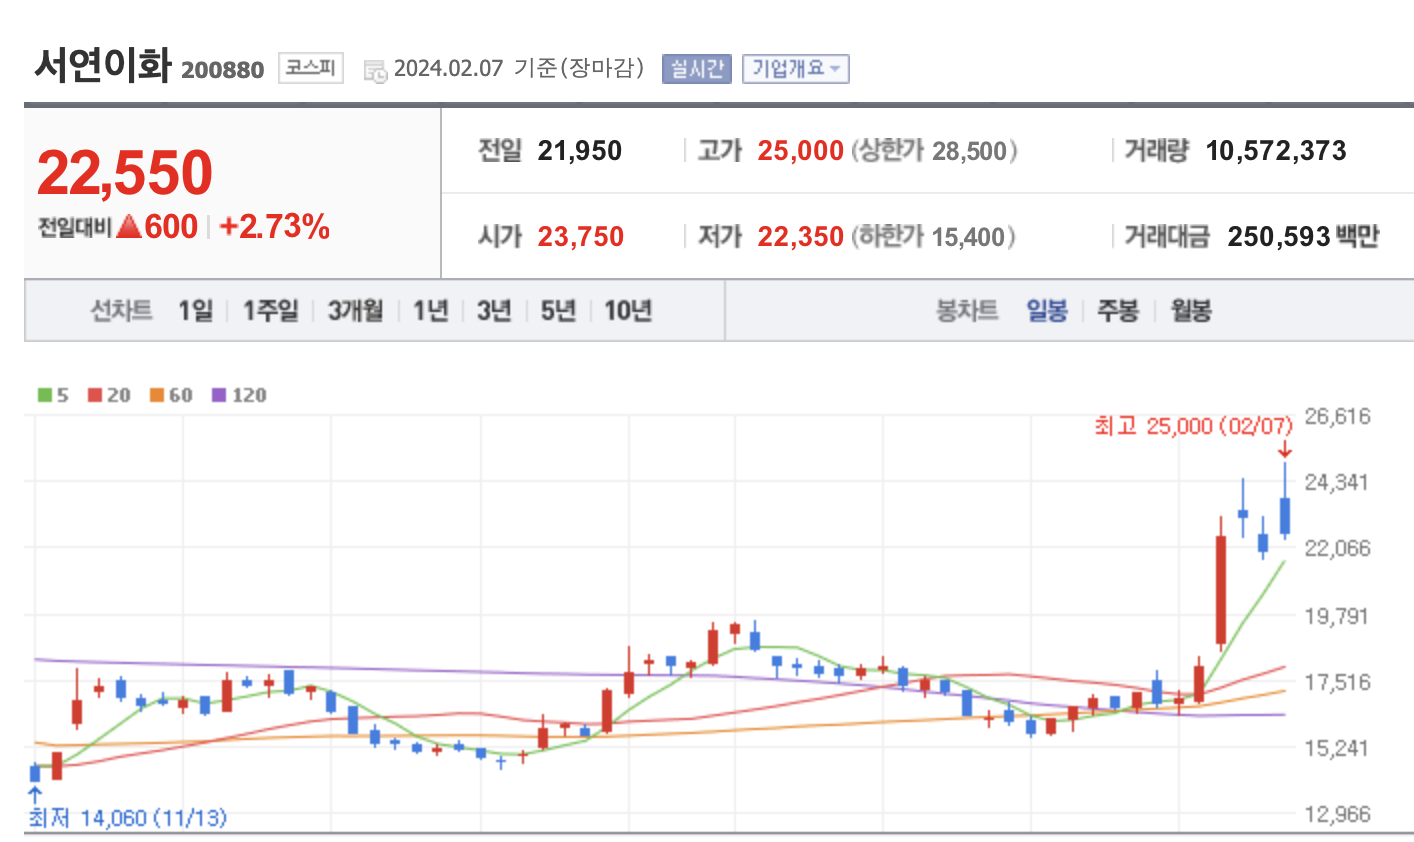Select the 1일 line chart tab
Screen dimensions: 1414x842
pos(195,311)
